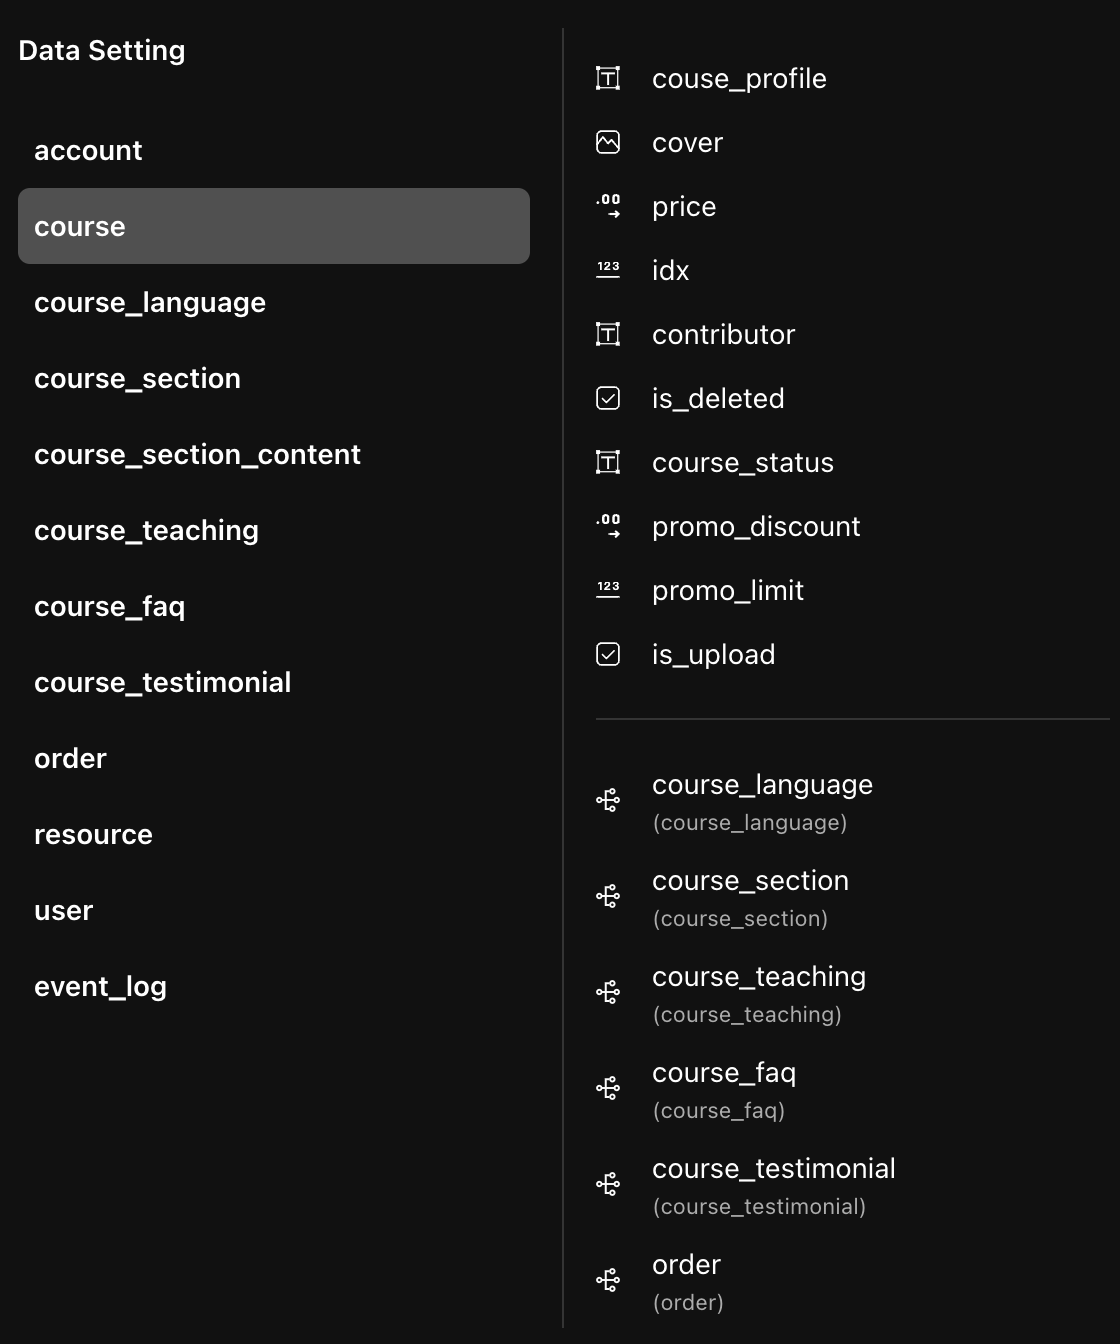1120x1344 pixels.
Task: Open the course_teaching table in sidebar
Action: click(x=274, y=530)
